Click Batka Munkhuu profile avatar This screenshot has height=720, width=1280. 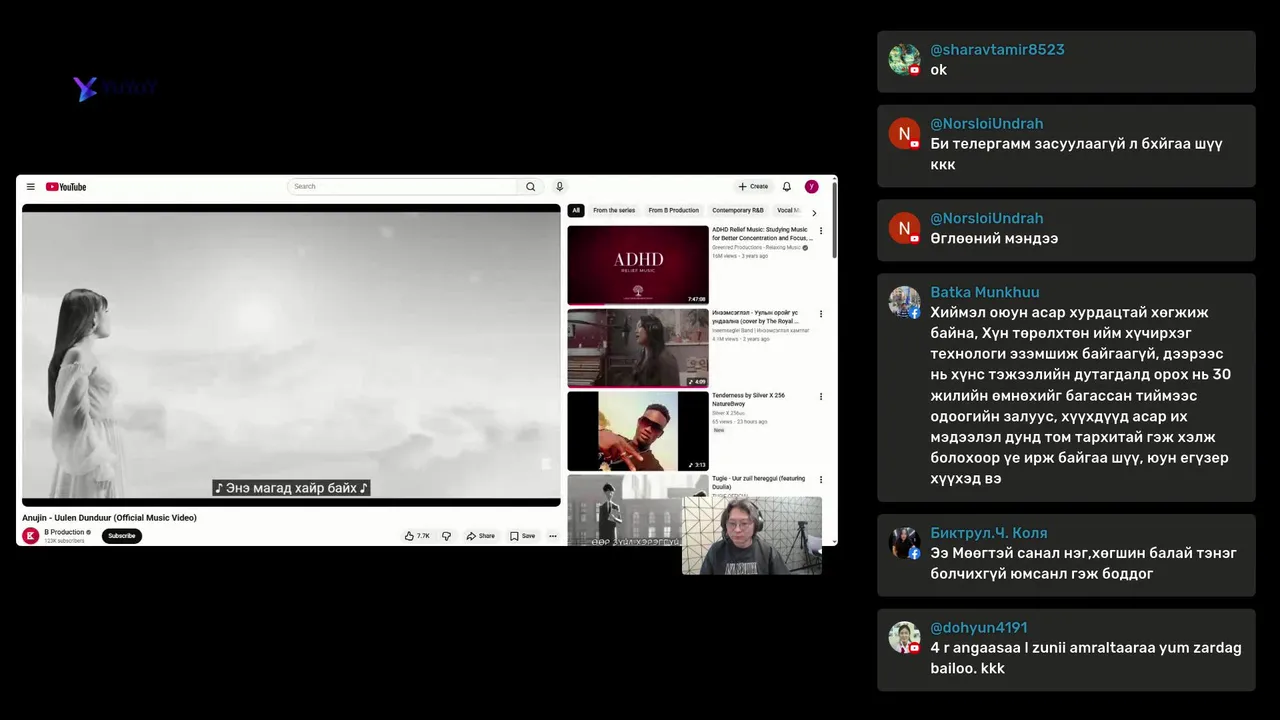(x=904, y=302)
